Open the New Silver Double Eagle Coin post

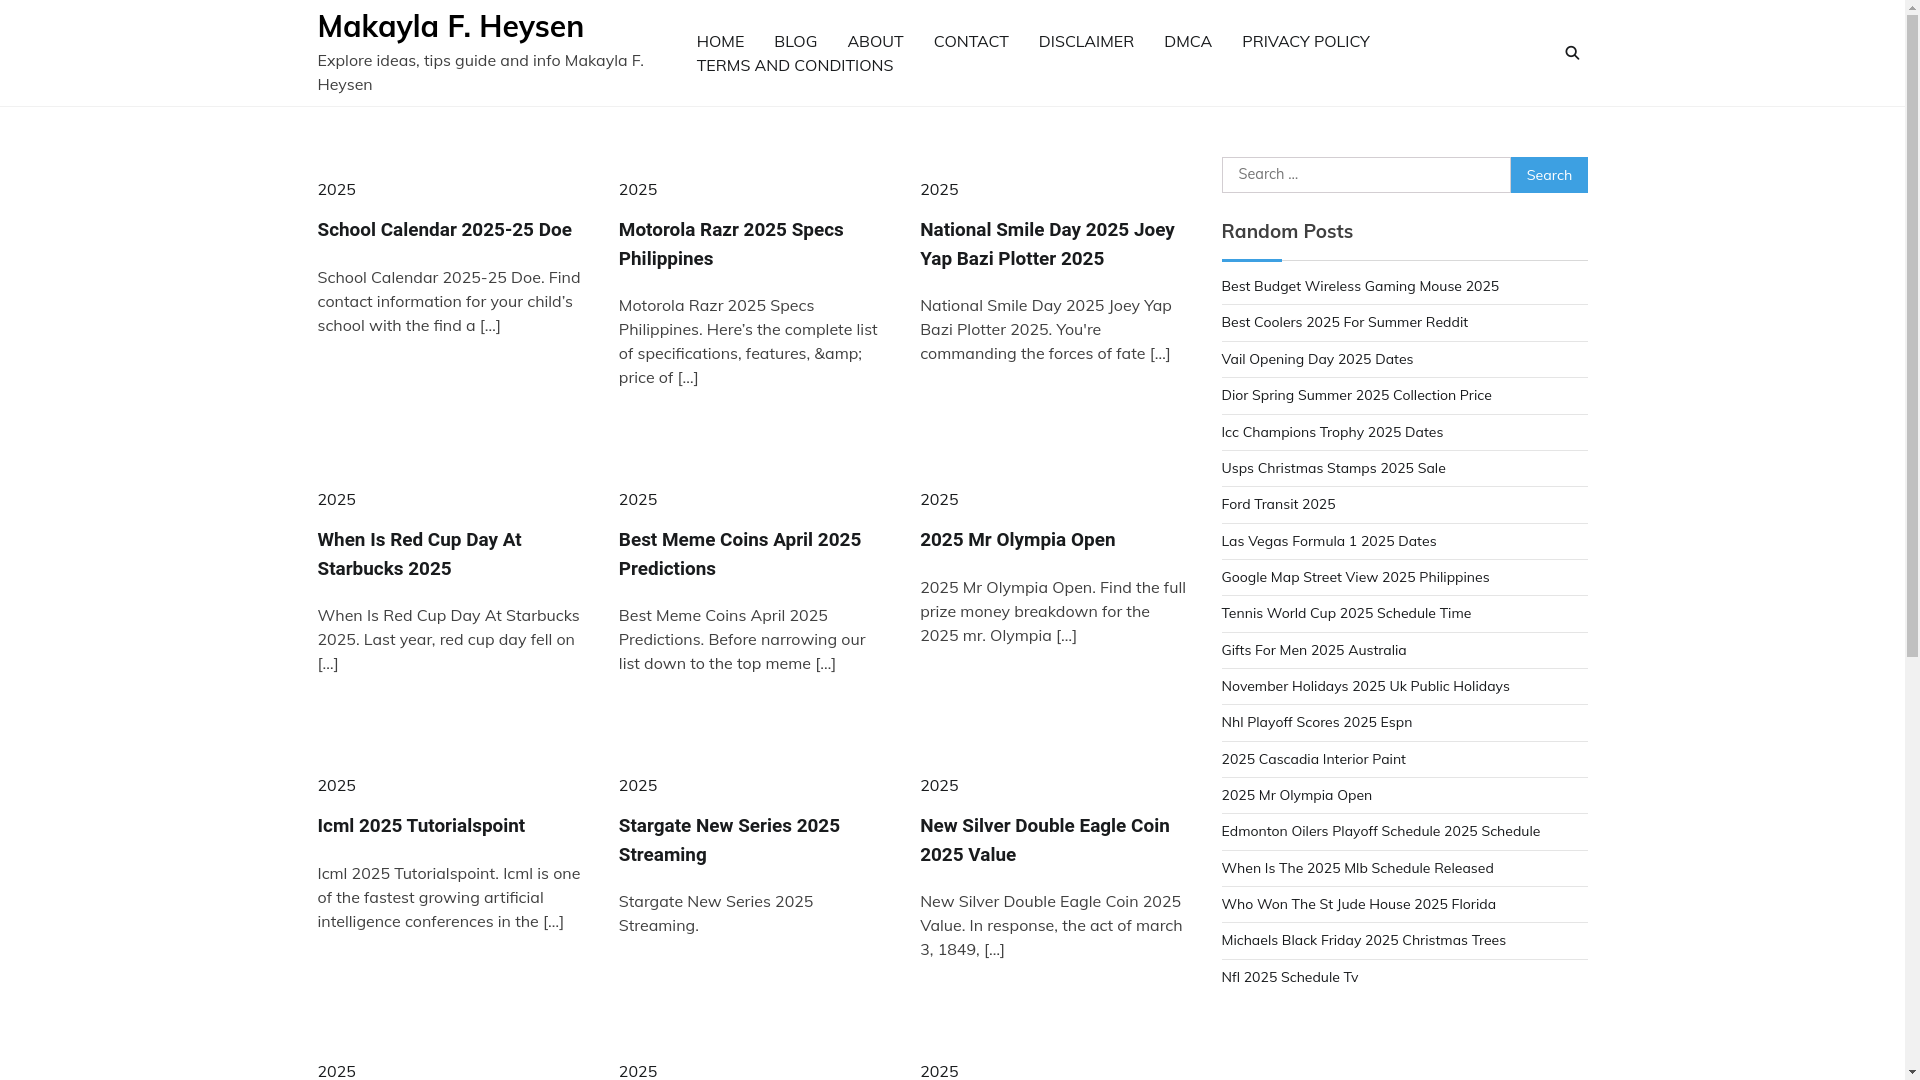(x=1044, y=840)
